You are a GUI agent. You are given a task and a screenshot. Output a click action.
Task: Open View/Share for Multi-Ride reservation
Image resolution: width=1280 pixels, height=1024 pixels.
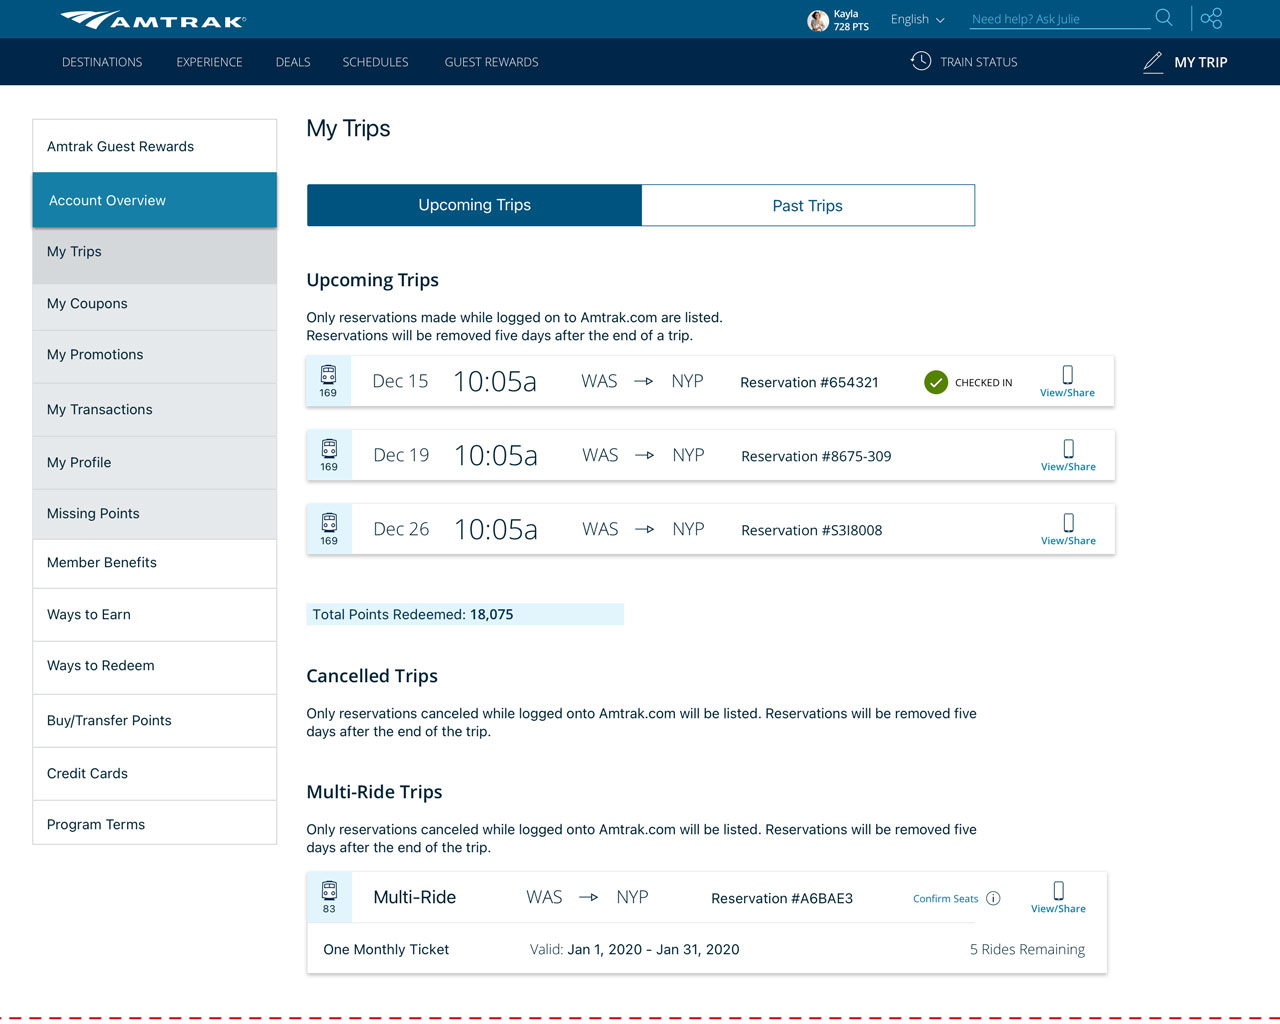click(x=1058, y=896)
